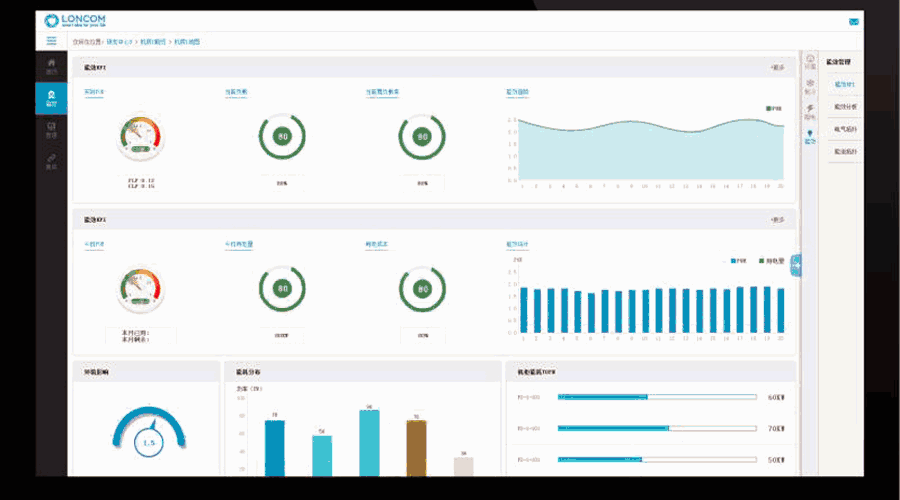900x500 pixels.
Task: Click the LONCOM logo
Action: pyautogui.click(x=75, y=21)
